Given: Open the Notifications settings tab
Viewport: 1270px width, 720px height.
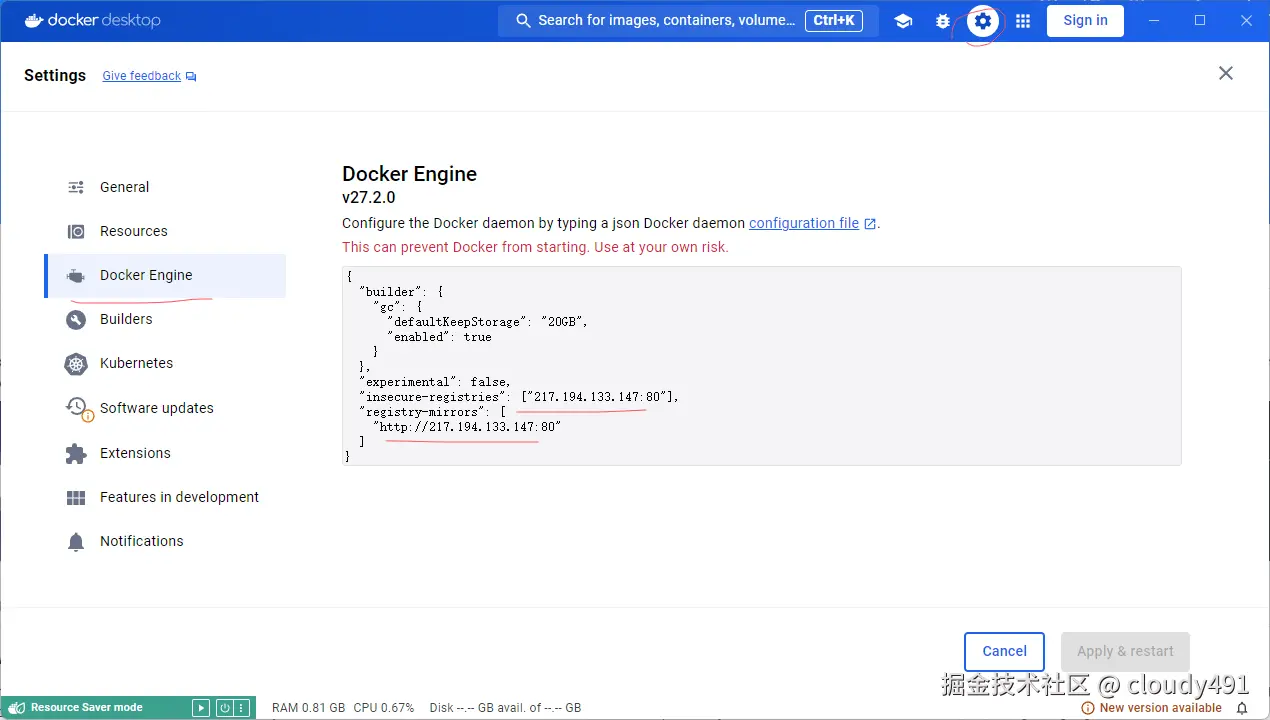Looking at the screenshot, I should click(x=165, y=541).
